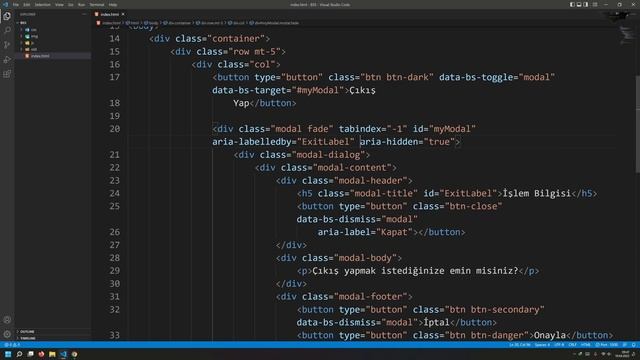The height and width of the screenshot is (360, 640).
Task: Click the body breadcrumb segment
Action: (x=152, y=23)
